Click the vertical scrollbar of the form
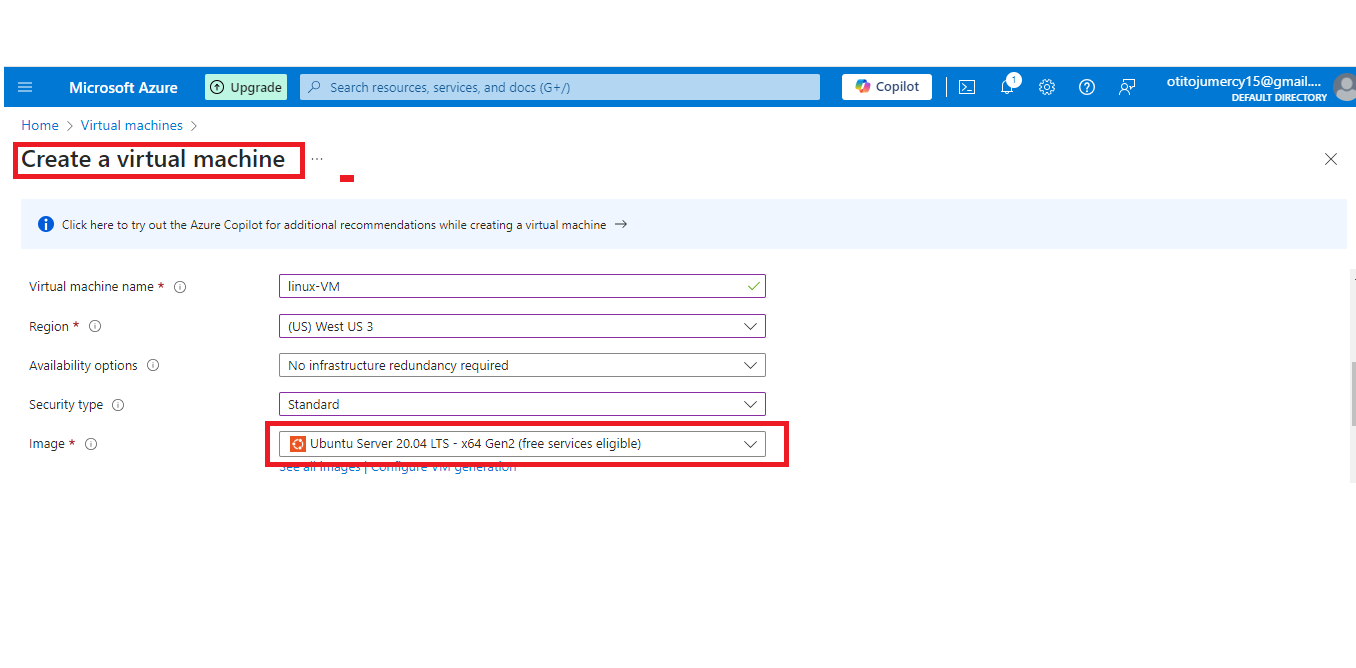The height and width of the screenshot is (668, 1356). pyautogui.click(x=1352, y=395)
